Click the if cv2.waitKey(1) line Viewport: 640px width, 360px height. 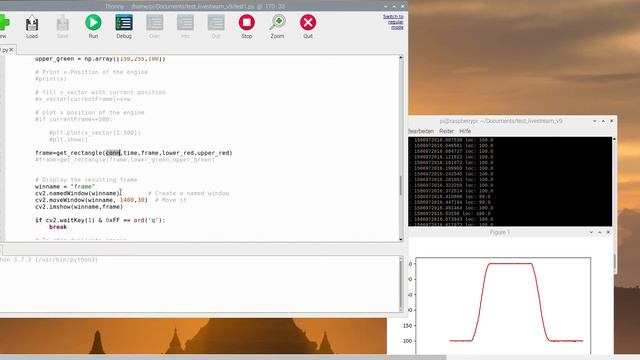click(x=100, y=220)
